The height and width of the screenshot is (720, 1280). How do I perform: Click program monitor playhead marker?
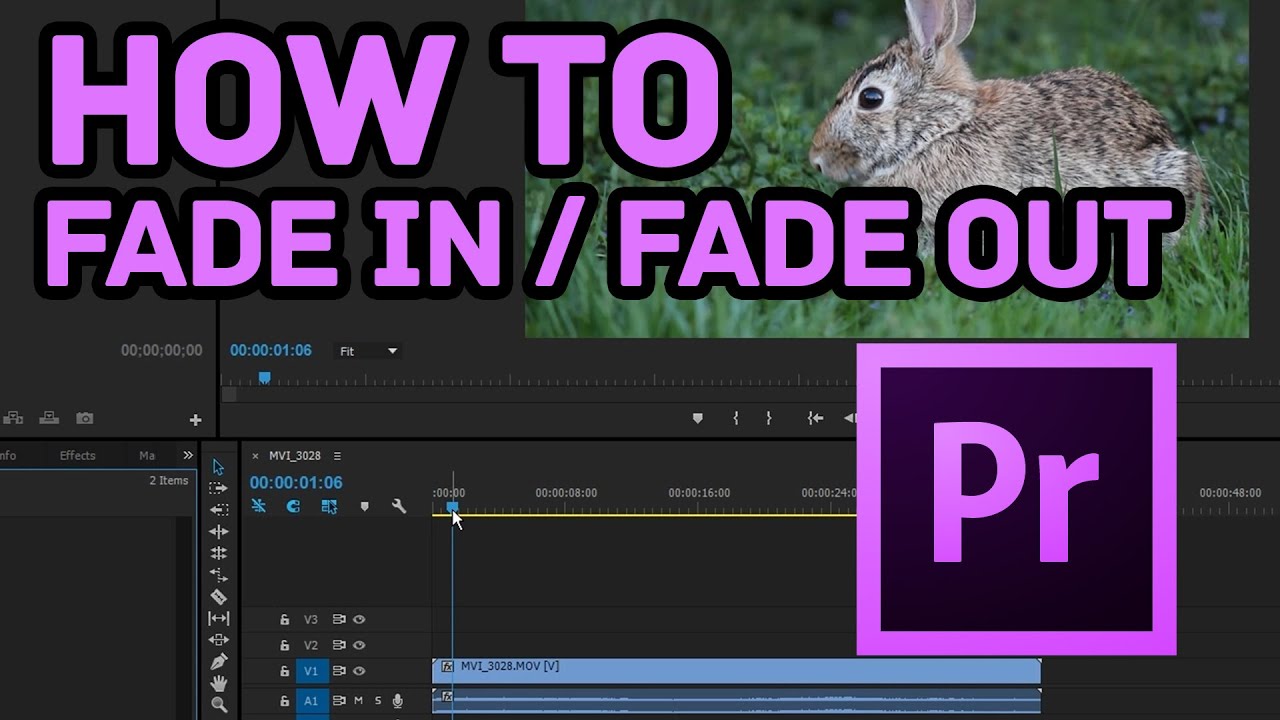tap(264, 378)
